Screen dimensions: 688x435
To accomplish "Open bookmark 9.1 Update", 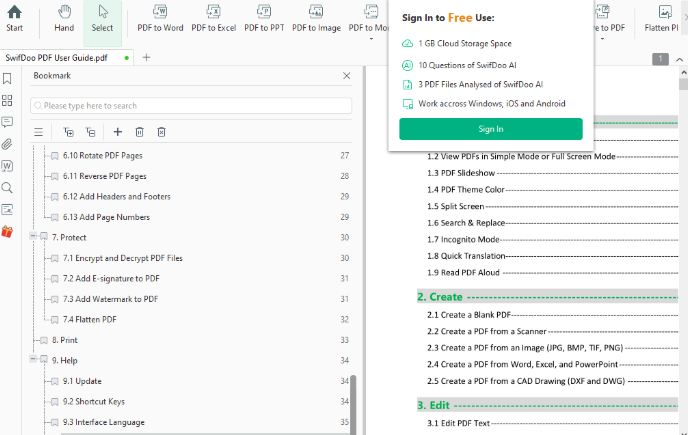I will click(82, 381).
